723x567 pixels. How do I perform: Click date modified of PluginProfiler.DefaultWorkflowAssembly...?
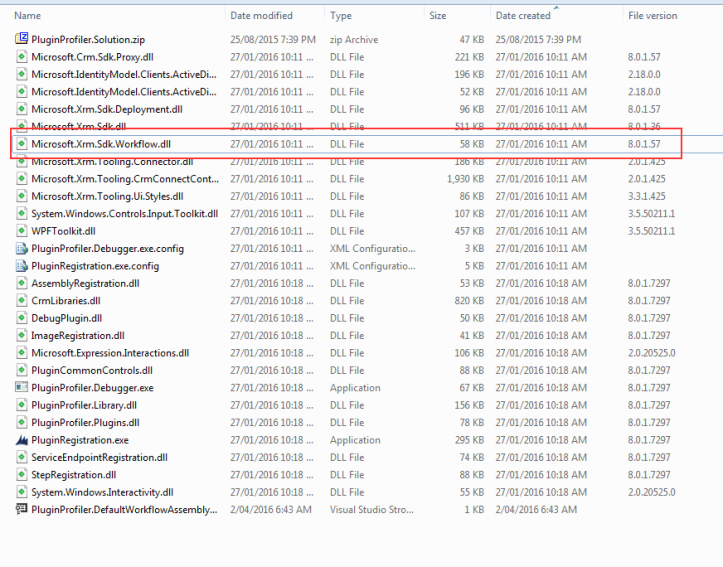pos(271,509)
